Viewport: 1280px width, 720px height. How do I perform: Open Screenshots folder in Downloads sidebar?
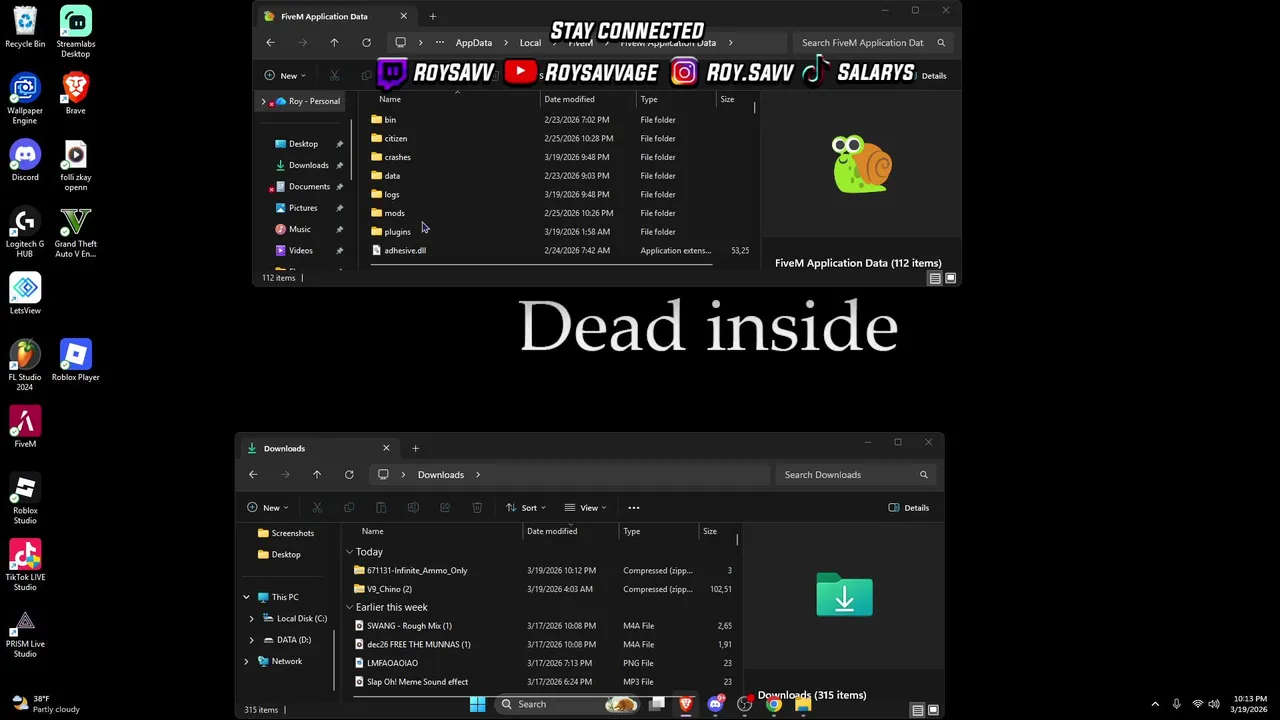tap(285, 533)
